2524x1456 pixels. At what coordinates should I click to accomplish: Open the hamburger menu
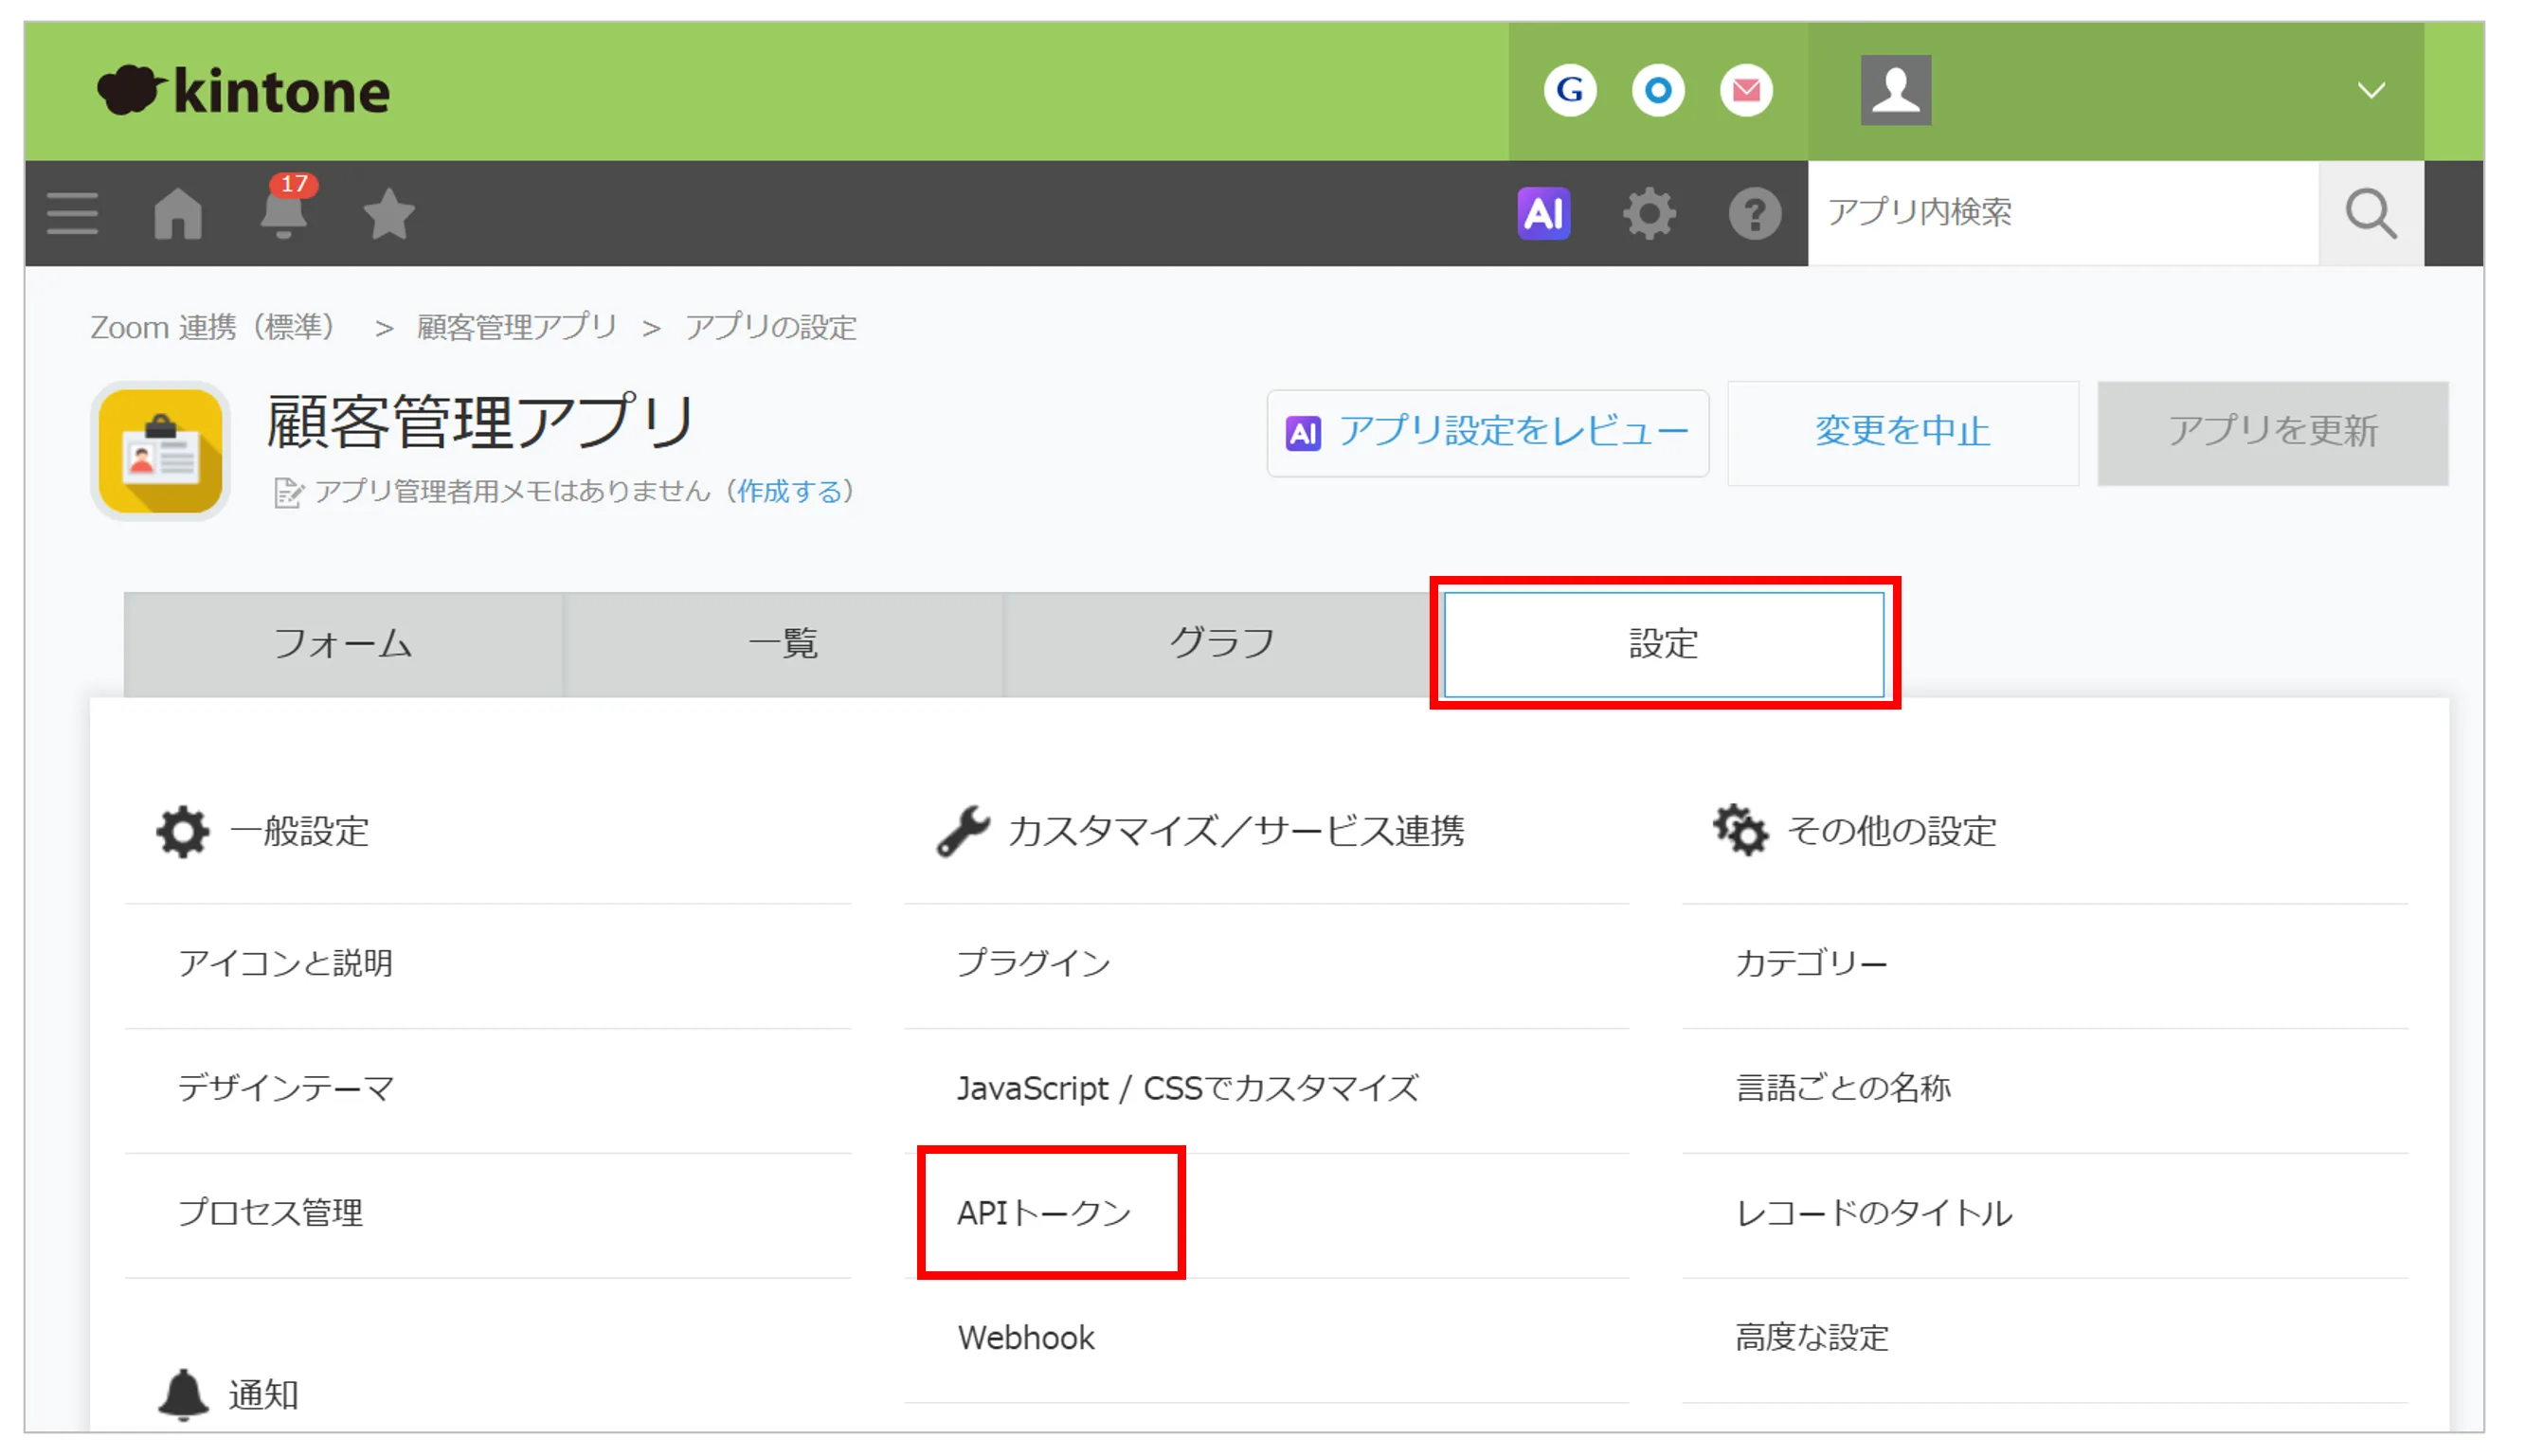click(x=72, y=214)
